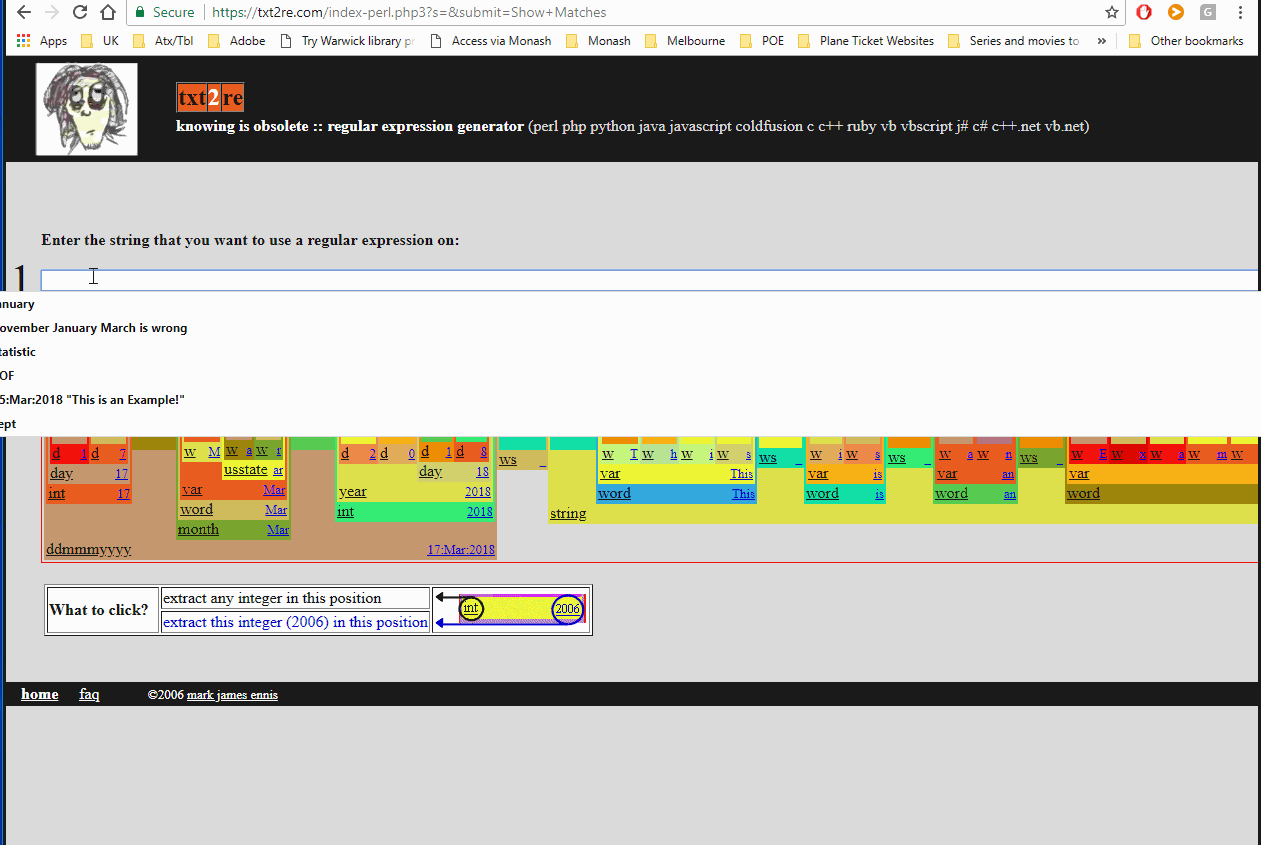Screen dimensions: 1261x845
Task: Click the Secure padlock in the address bar
Action: [x=139, y=13]
